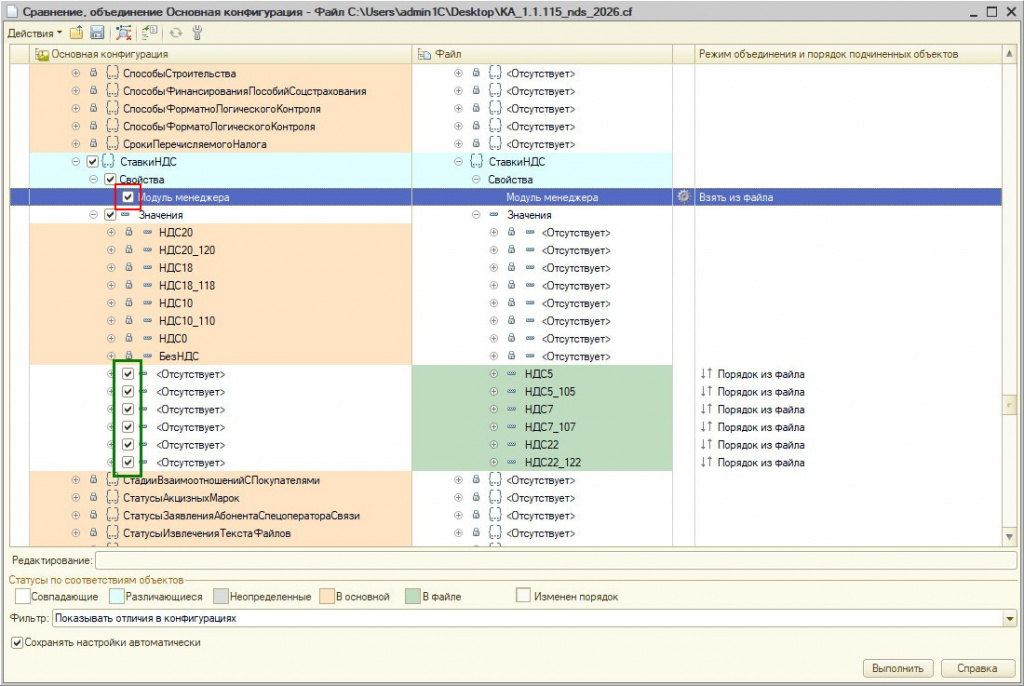Click the refresh arrows toolbar icon

[177, 33]
